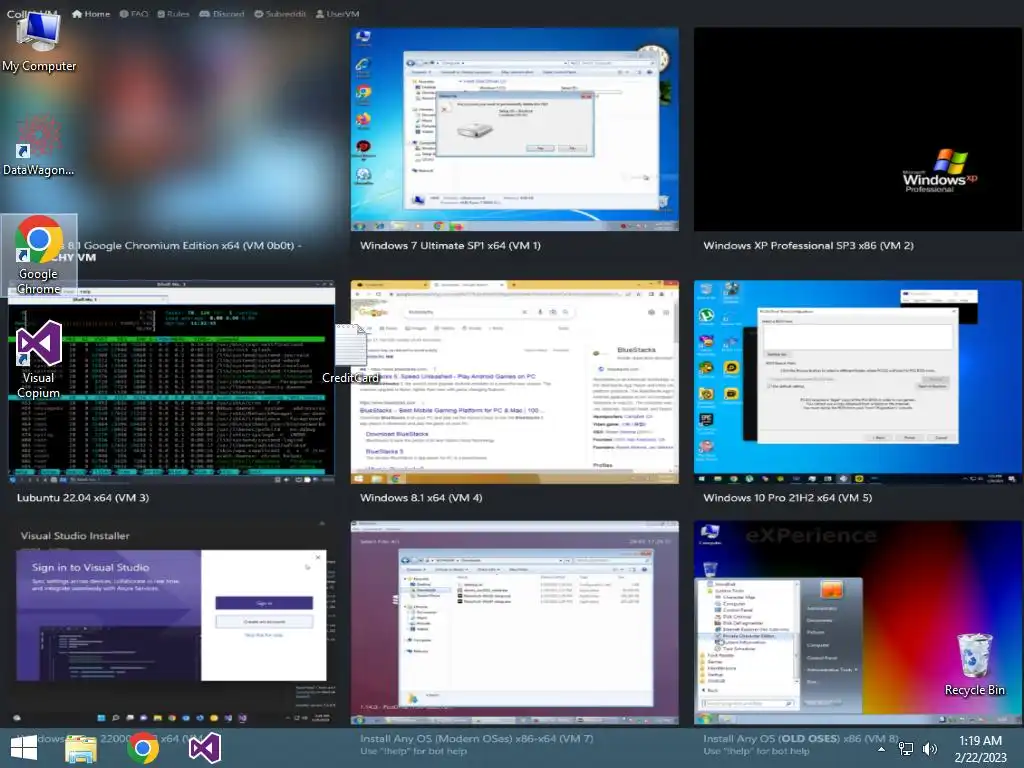The height and width of the screenshot is (768, 1024).
Task: Launch File Explorer from the taskbar
Action: (81, 748)
